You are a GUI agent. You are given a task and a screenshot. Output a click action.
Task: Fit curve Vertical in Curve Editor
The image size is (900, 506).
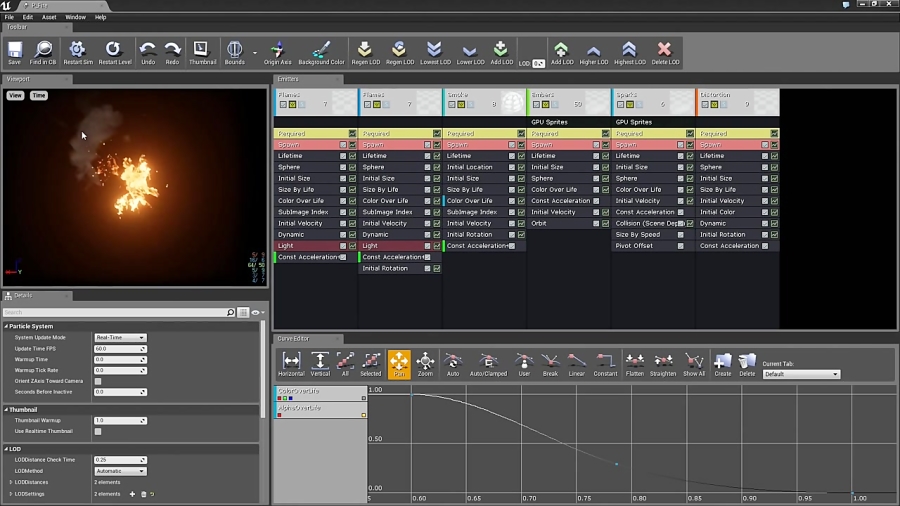click(x=320, y=365)
